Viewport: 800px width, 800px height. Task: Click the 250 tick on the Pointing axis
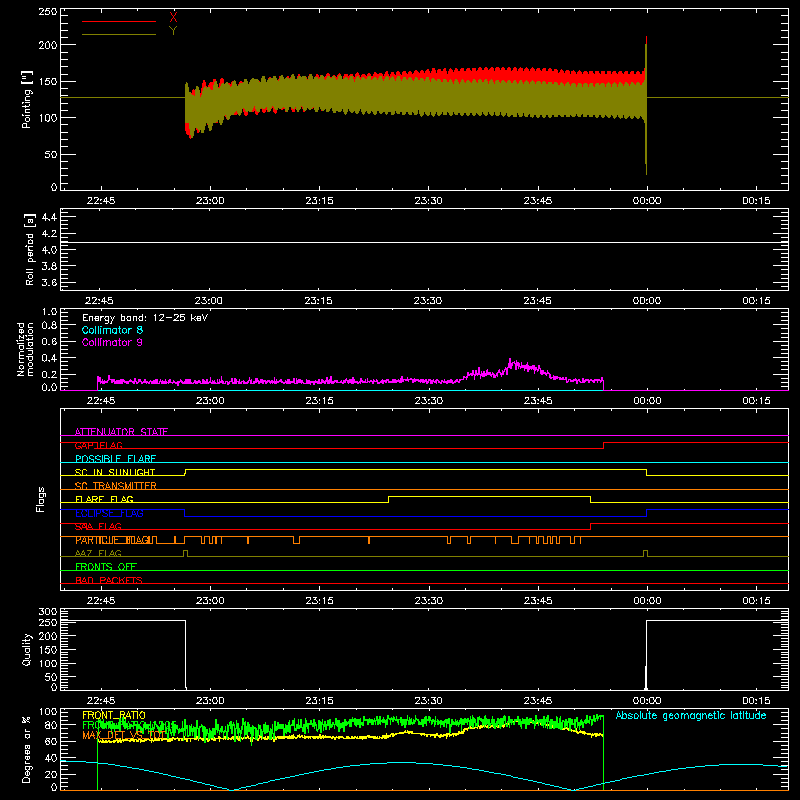pos(48,11)
